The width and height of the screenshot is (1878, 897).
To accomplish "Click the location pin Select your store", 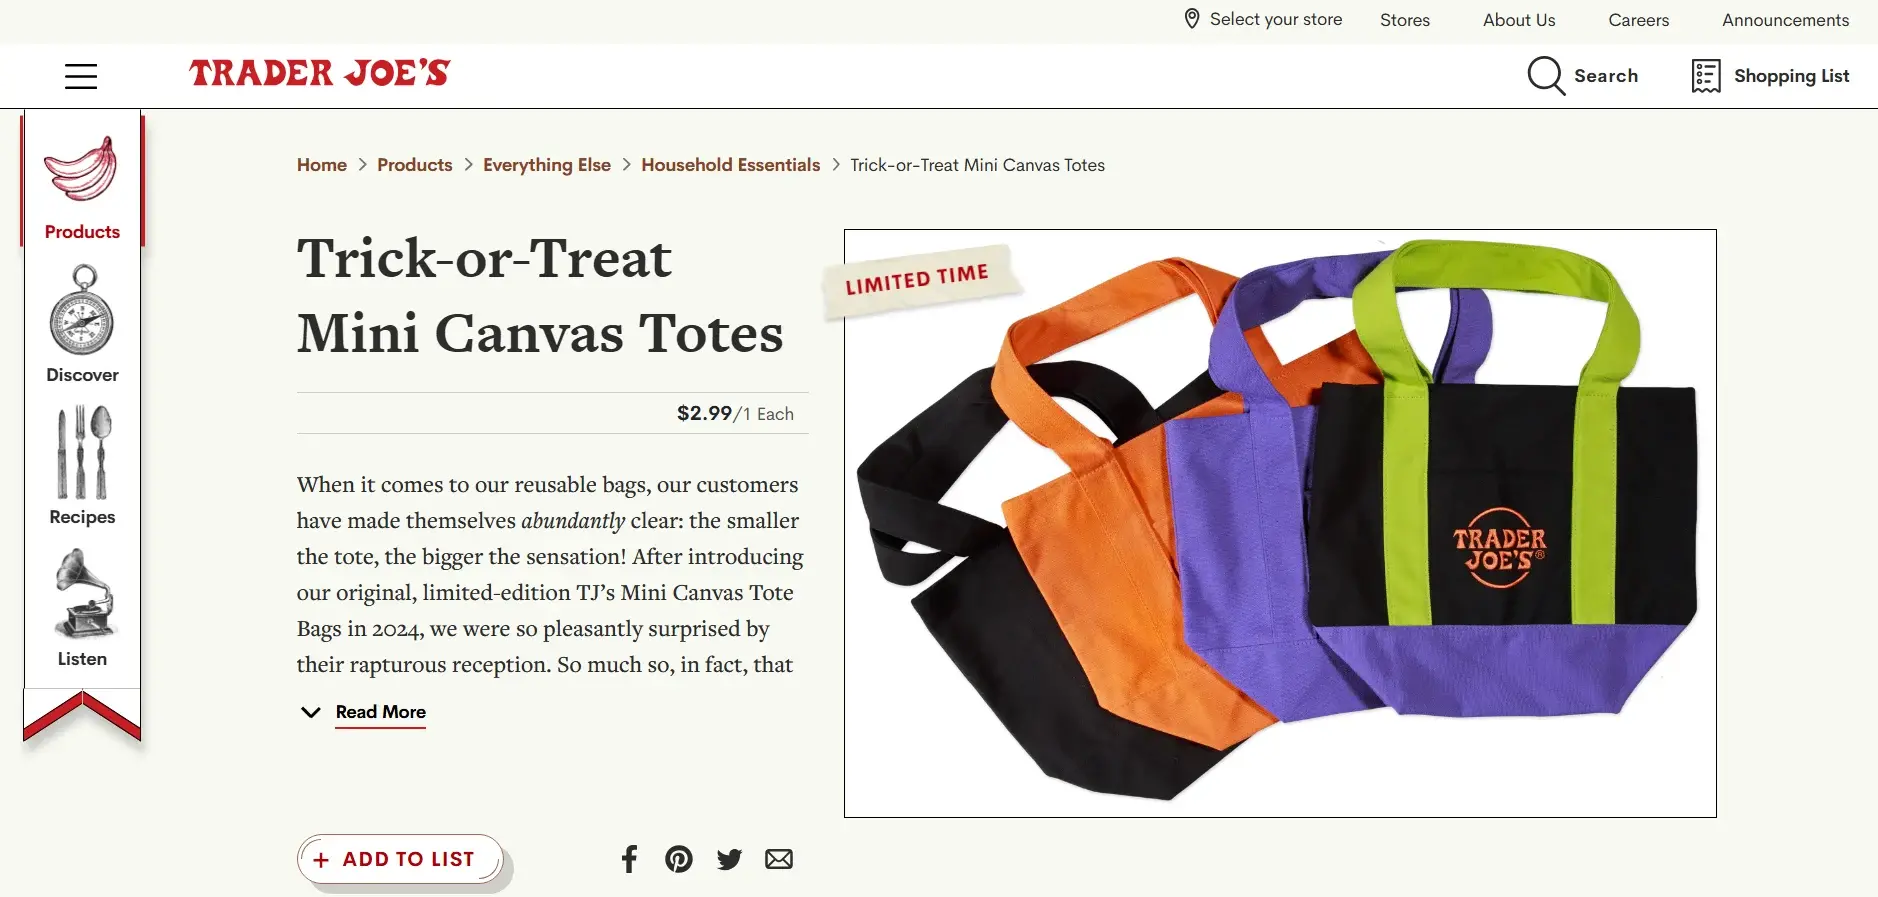I will 1263,19.
